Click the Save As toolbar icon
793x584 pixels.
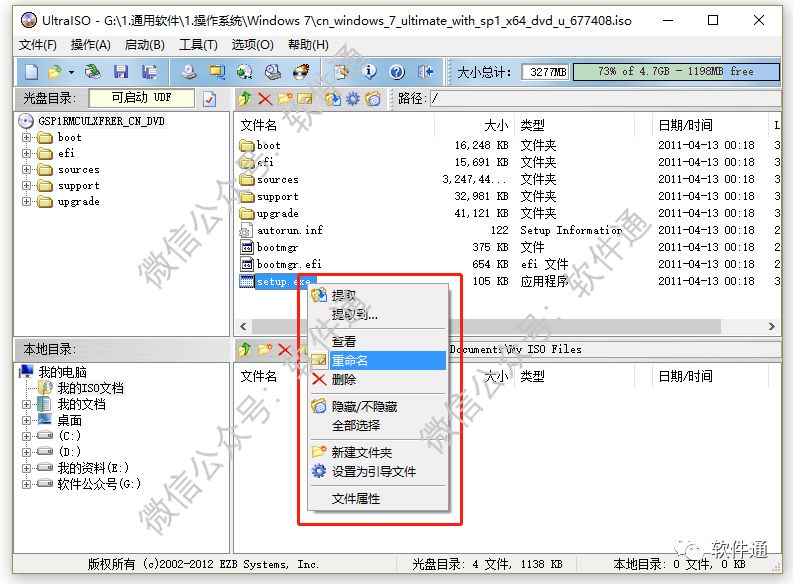149,72
